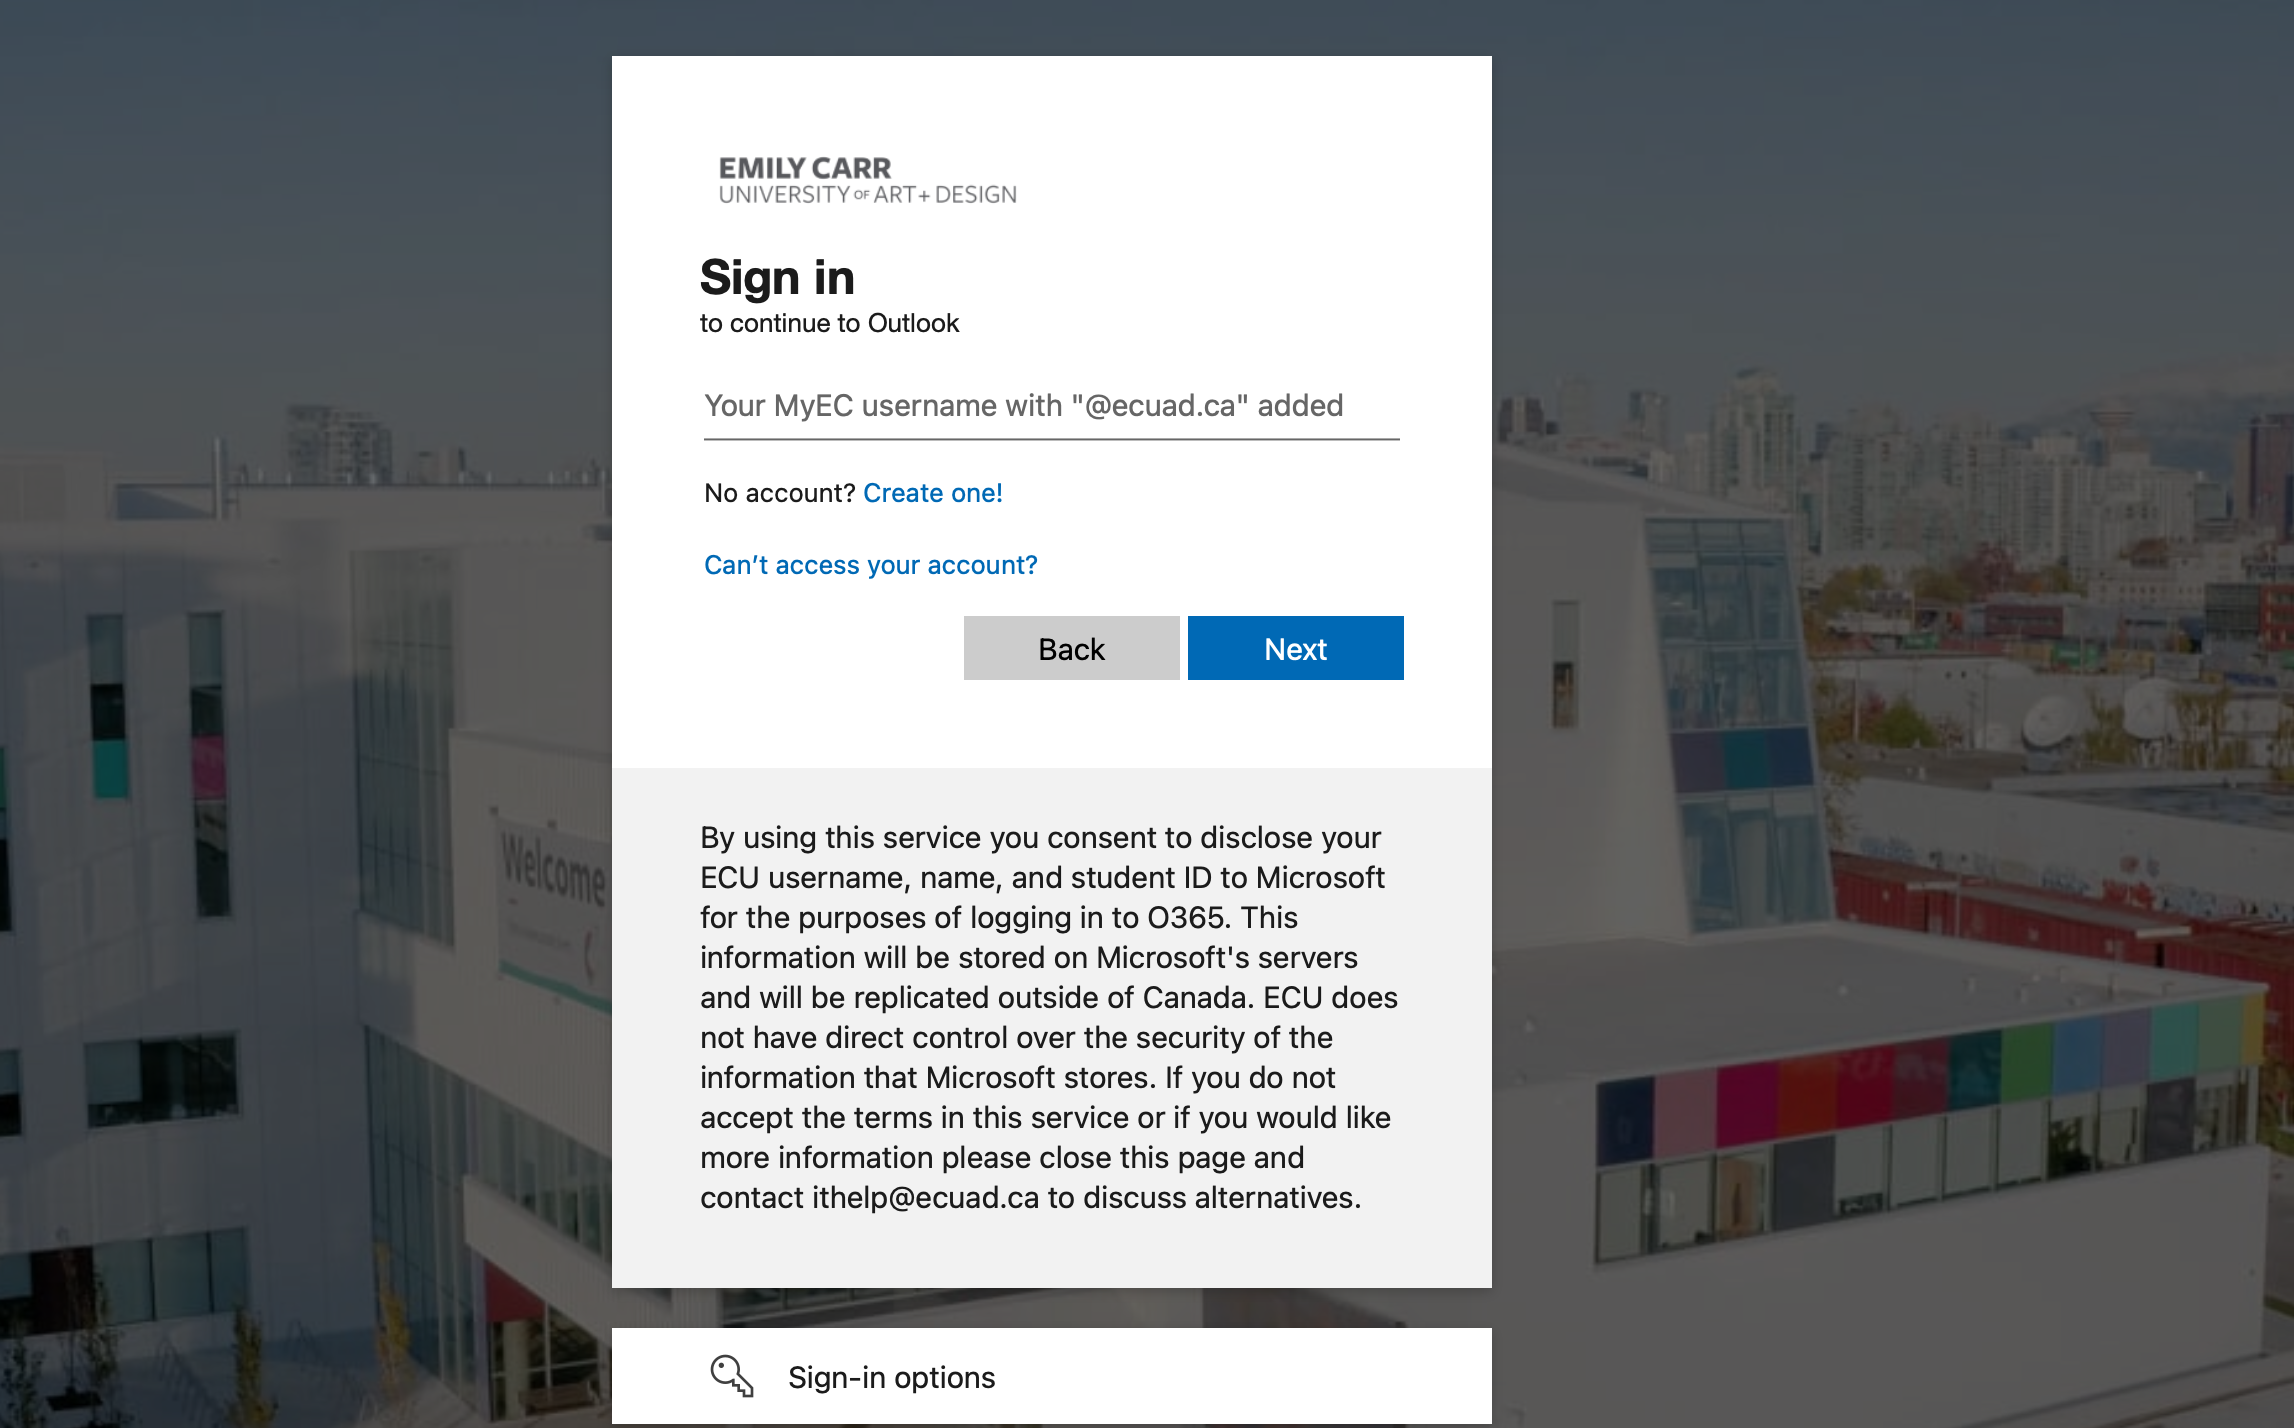Click the Welcome banner in the background photo
The height and width of the screenshot is (1428, 2294).
tap(552, 870)
